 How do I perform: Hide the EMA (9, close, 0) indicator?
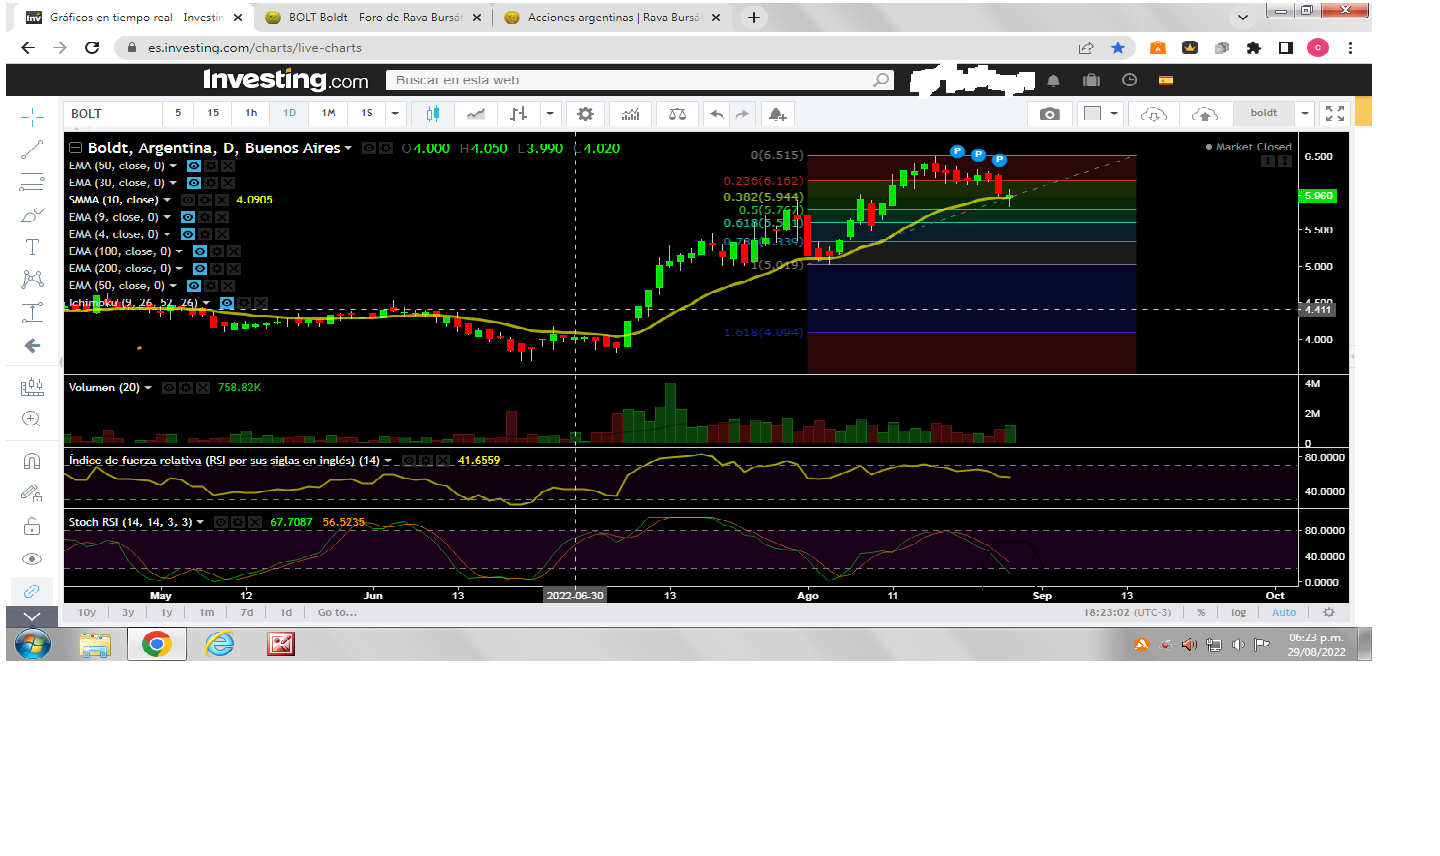click(x=188, y=217)
